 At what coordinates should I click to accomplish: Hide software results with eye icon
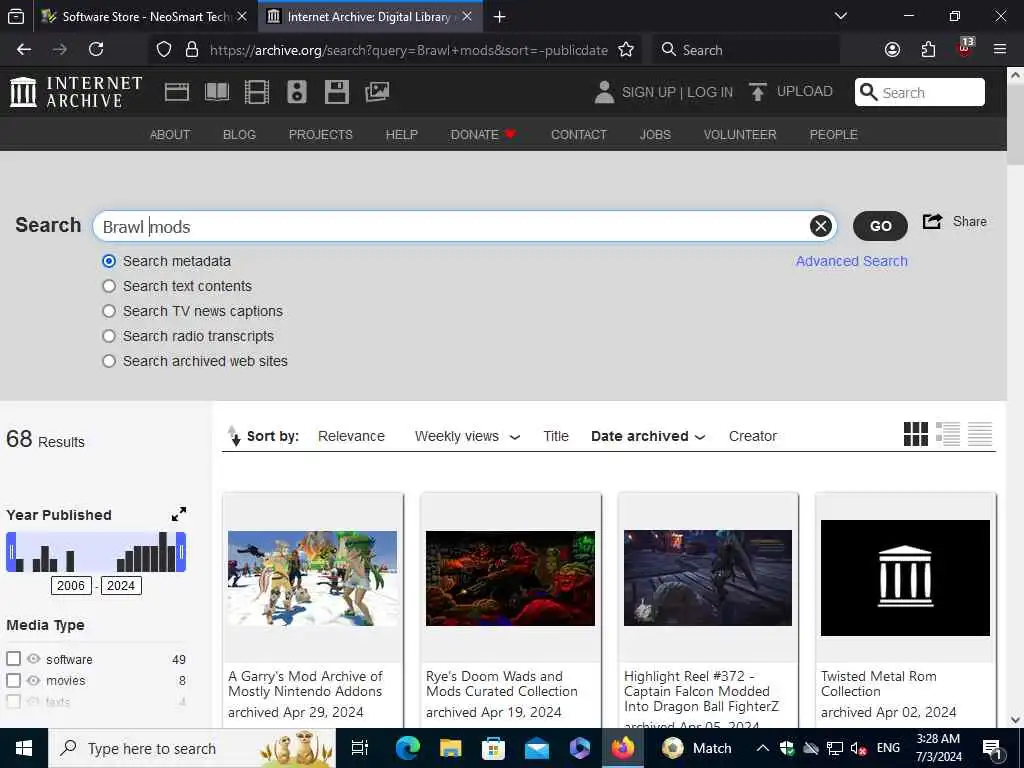coord(33,658)
